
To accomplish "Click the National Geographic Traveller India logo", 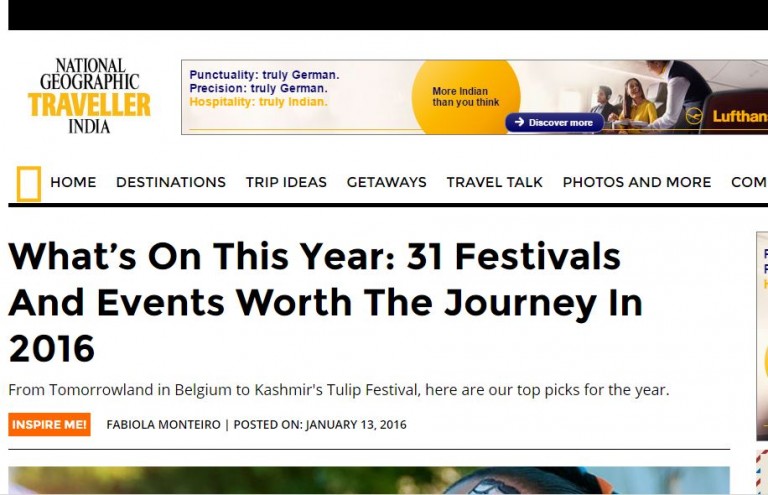I will [89, 96].
